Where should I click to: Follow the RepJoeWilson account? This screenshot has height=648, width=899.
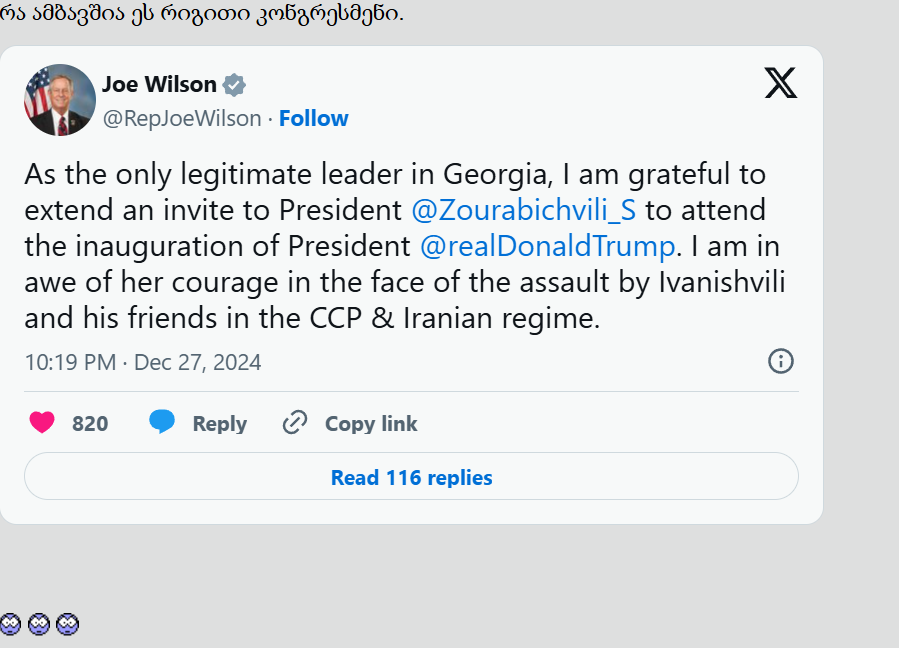[313, 119]
